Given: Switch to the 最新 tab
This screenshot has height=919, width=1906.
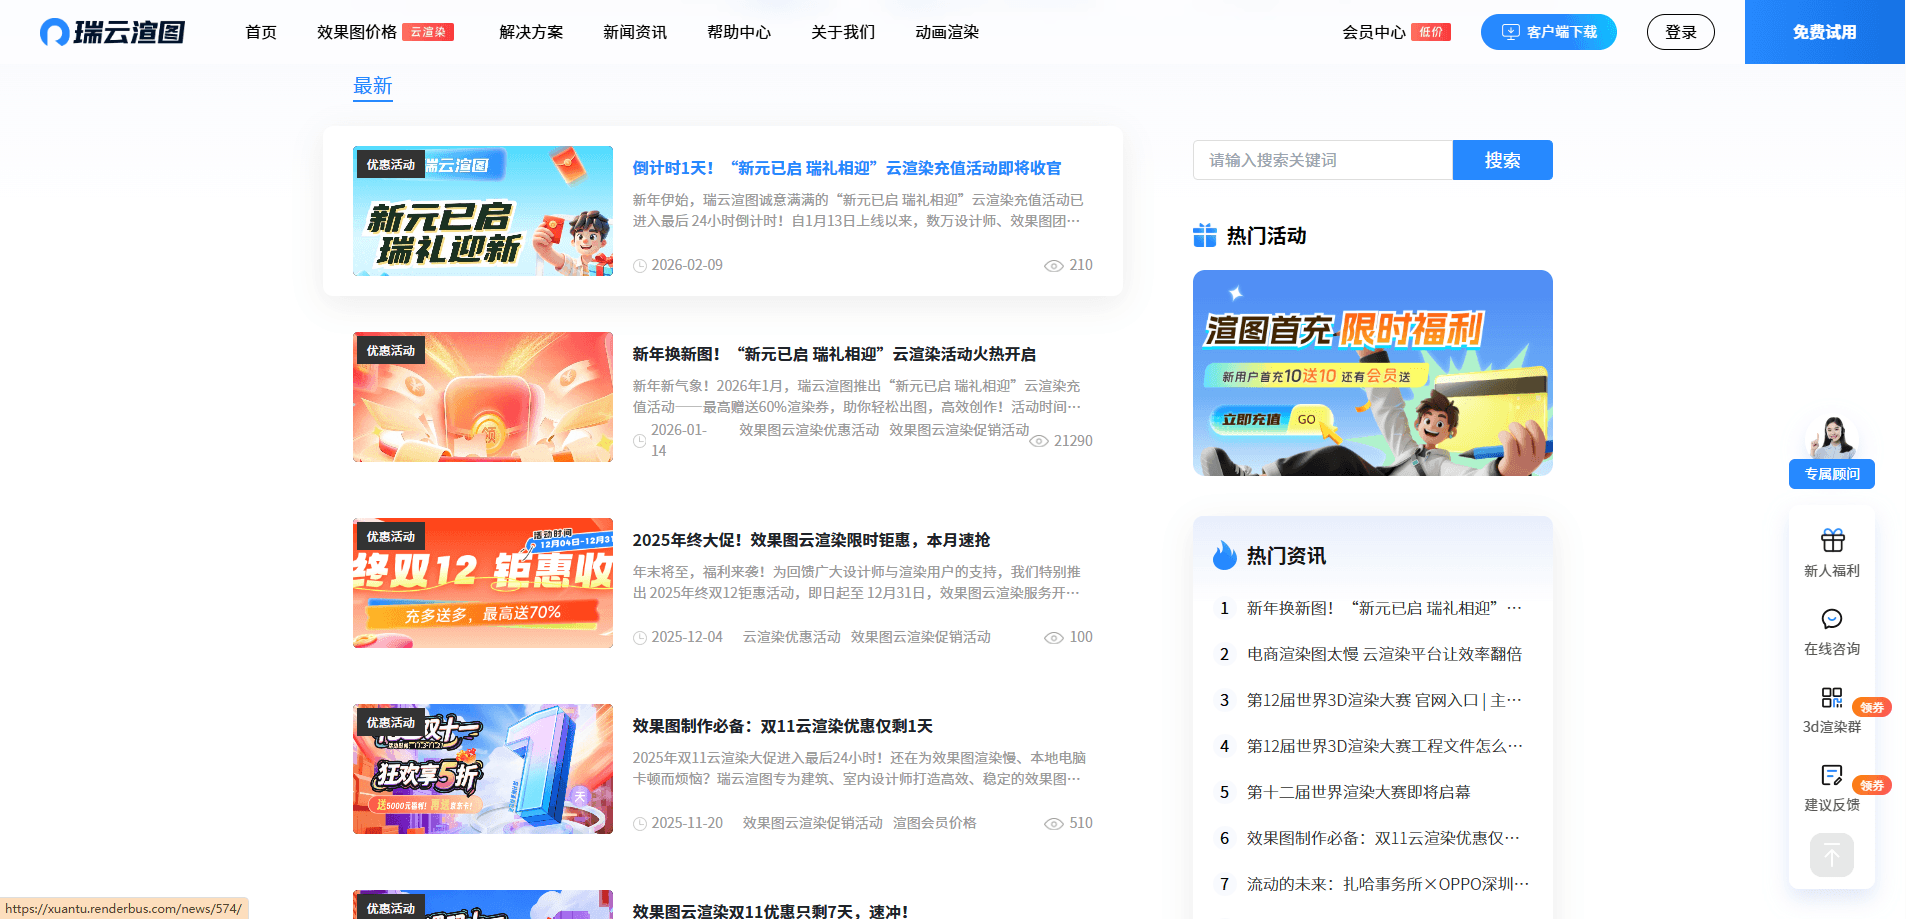Looking at the screenshot, I should (372, 86).
